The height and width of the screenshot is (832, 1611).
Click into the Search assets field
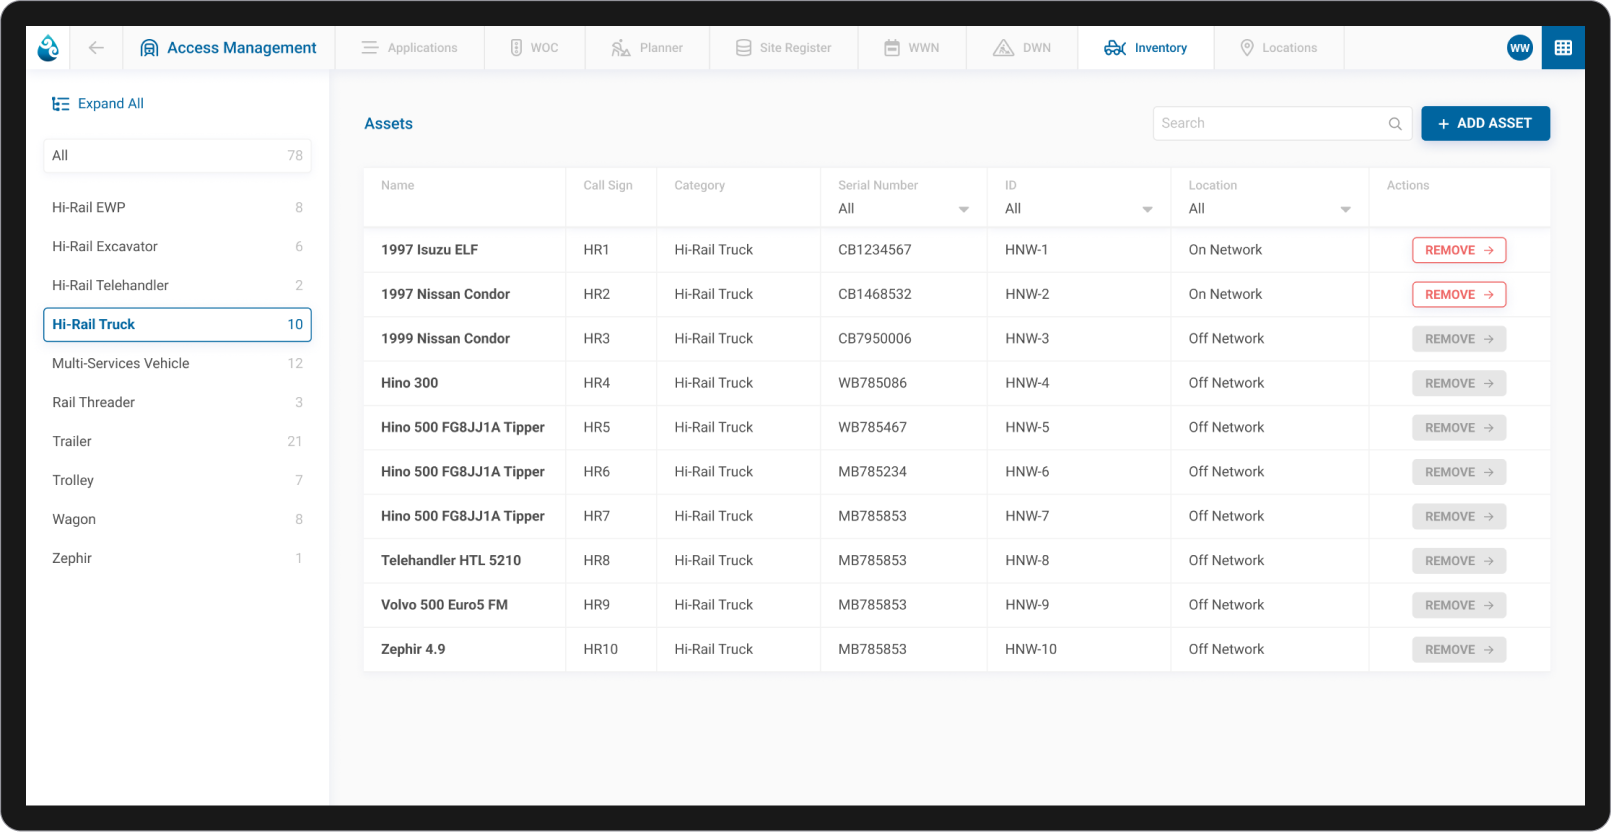1268,124
